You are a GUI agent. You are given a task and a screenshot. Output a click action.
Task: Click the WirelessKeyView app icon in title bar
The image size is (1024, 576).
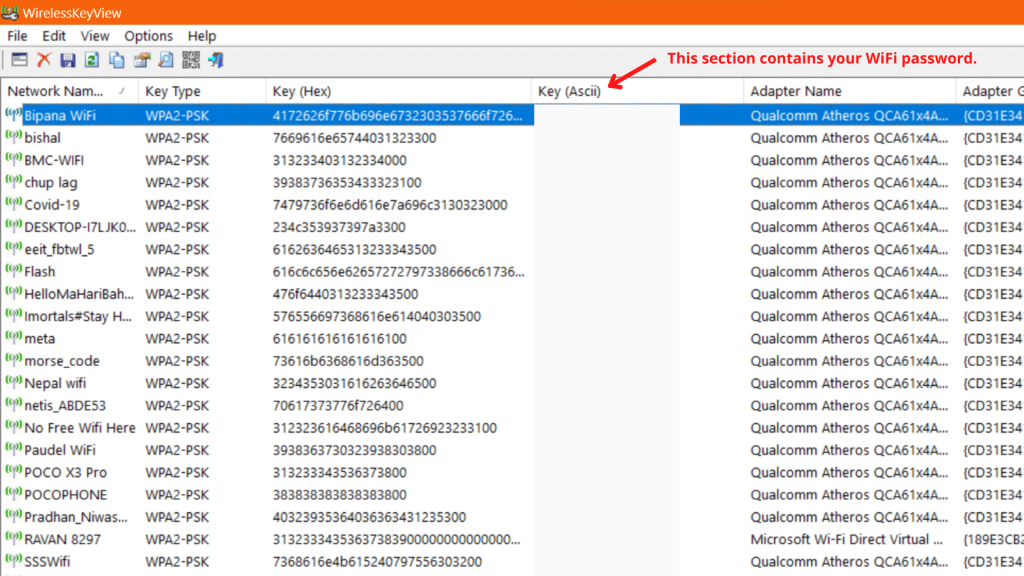point(10,12)
